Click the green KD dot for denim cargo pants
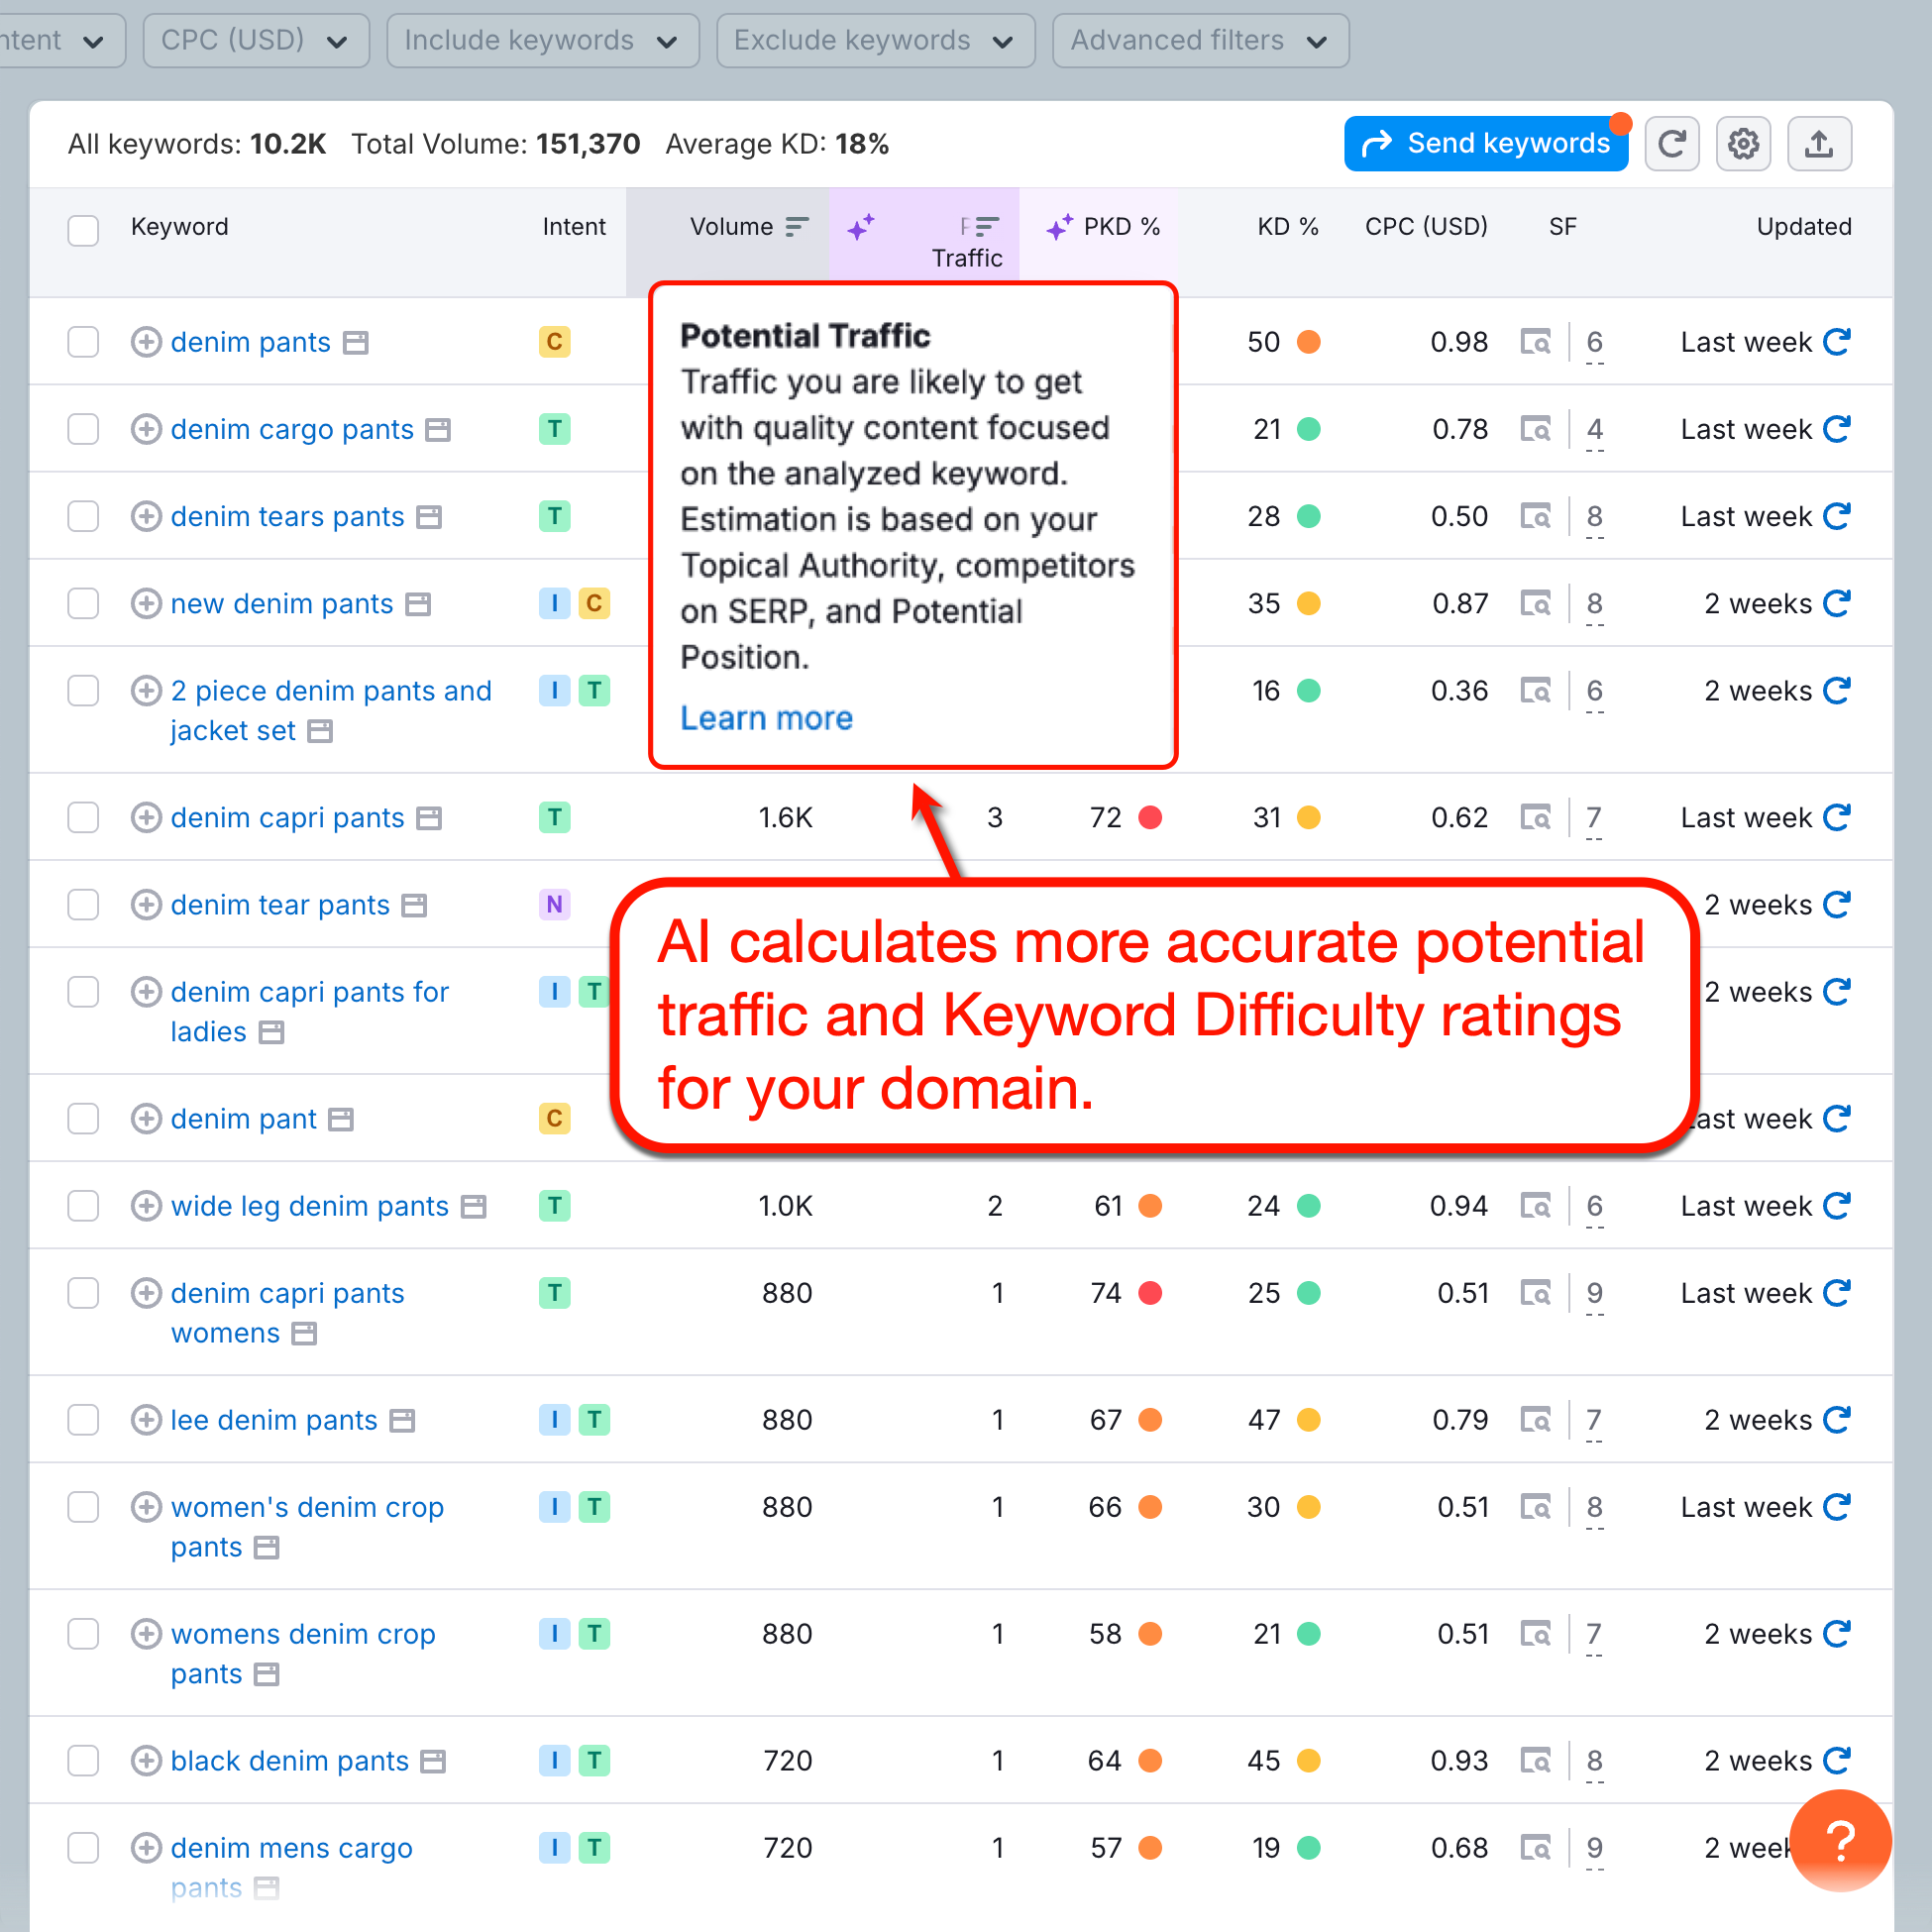Image resolution: width=1932 pixels, height=1932 pixels. coord(1310,429)
